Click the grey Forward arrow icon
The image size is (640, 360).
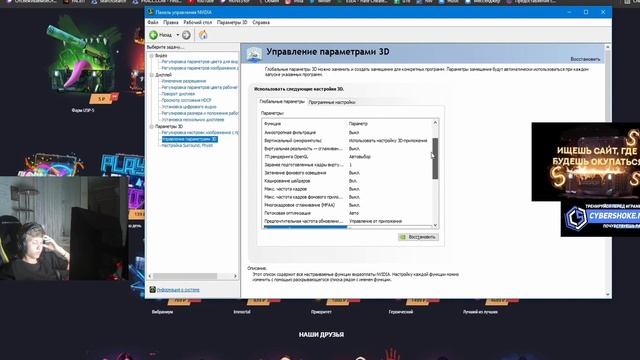(x=186, y=35)
